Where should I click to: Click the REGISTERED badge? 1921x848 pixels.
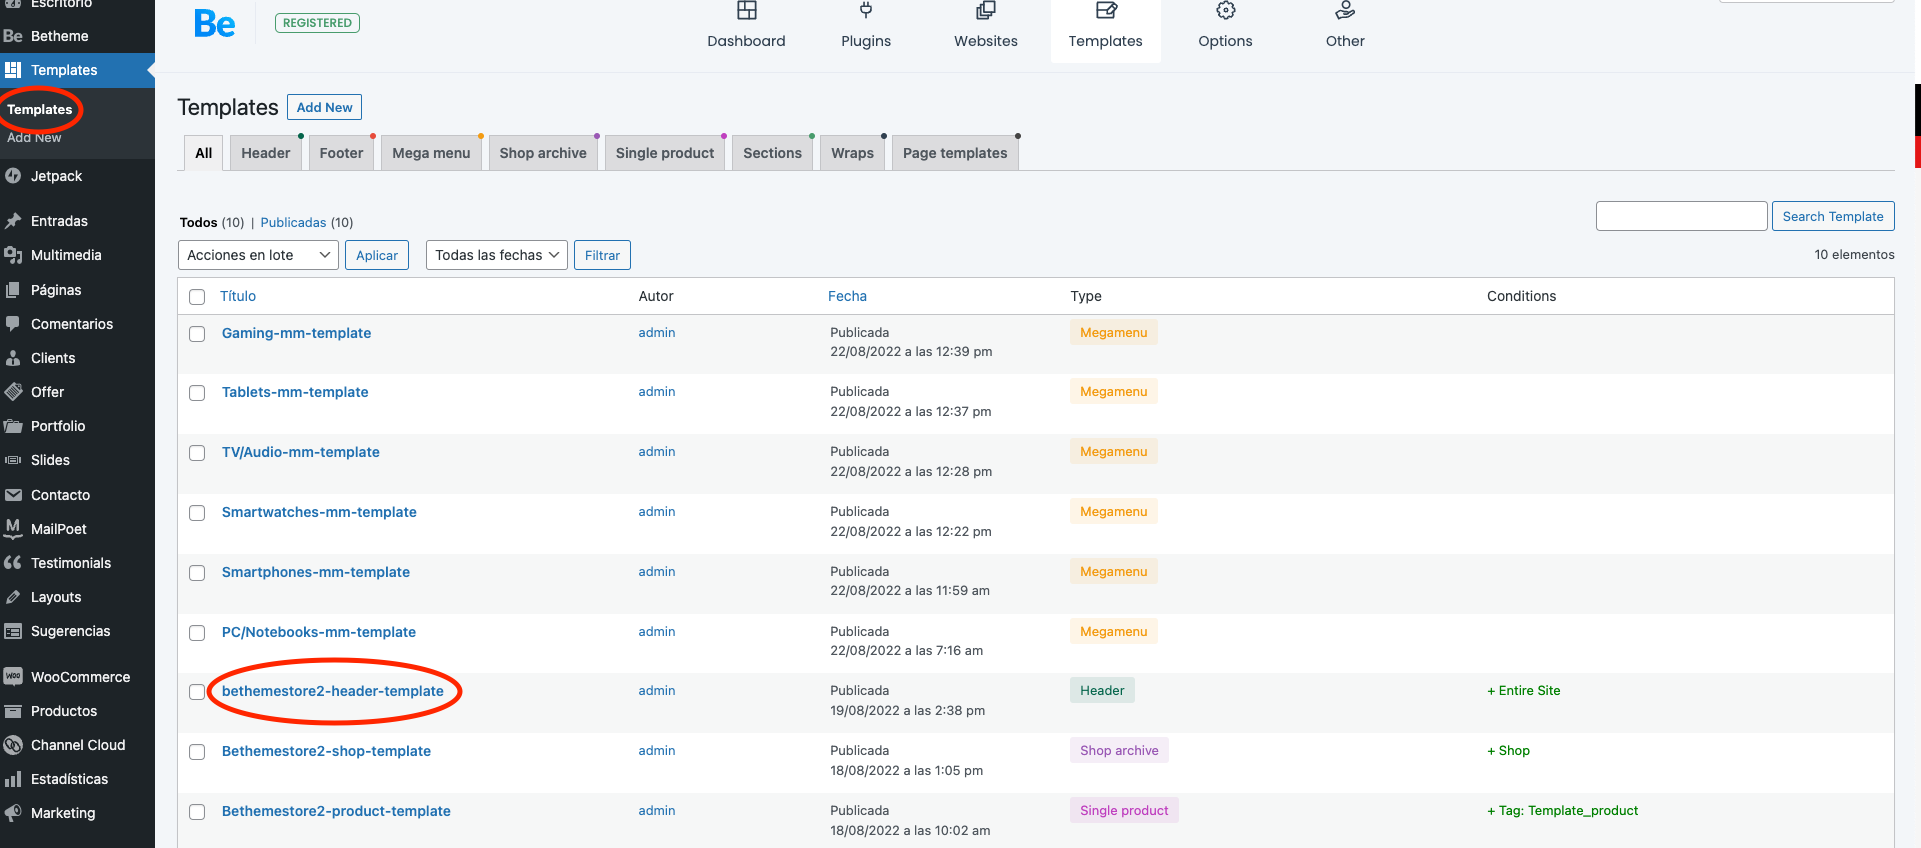pyautogui.click(x=317, y=23)
